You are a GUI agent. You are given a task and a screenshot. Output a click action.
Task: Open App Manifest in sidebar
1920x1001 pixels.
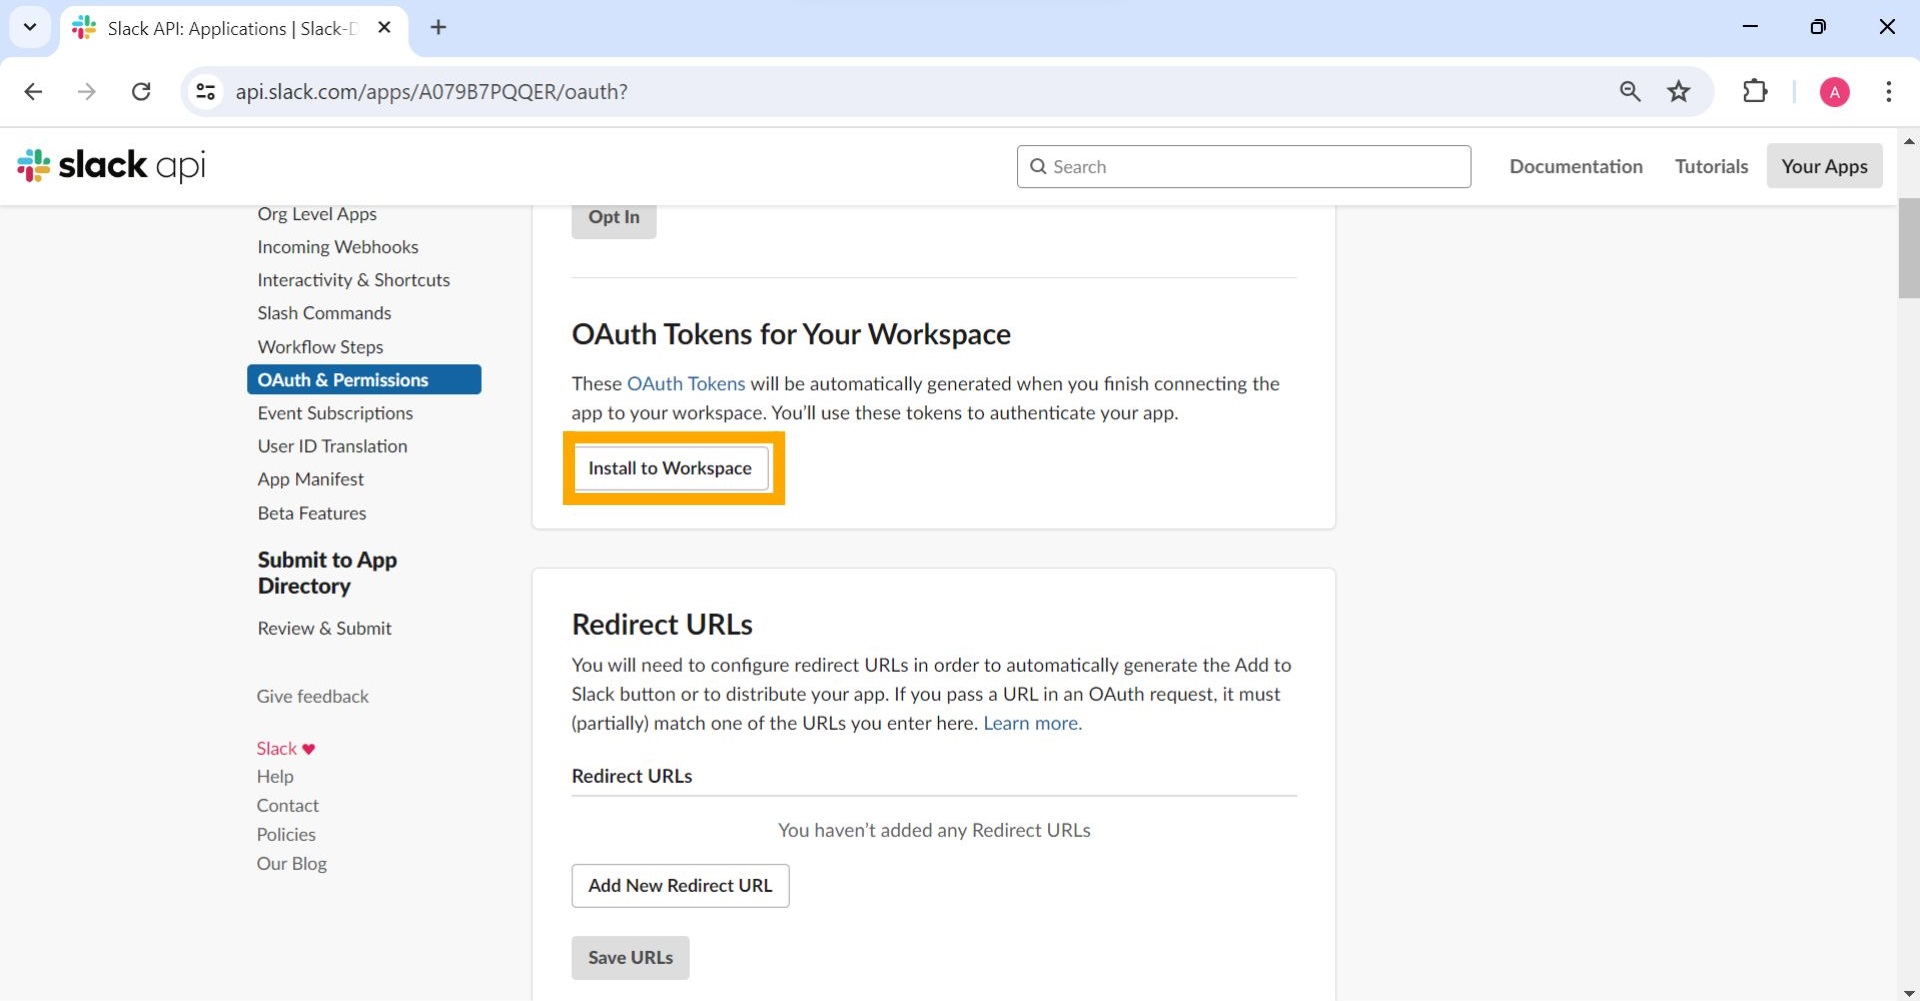pos(310,479)
